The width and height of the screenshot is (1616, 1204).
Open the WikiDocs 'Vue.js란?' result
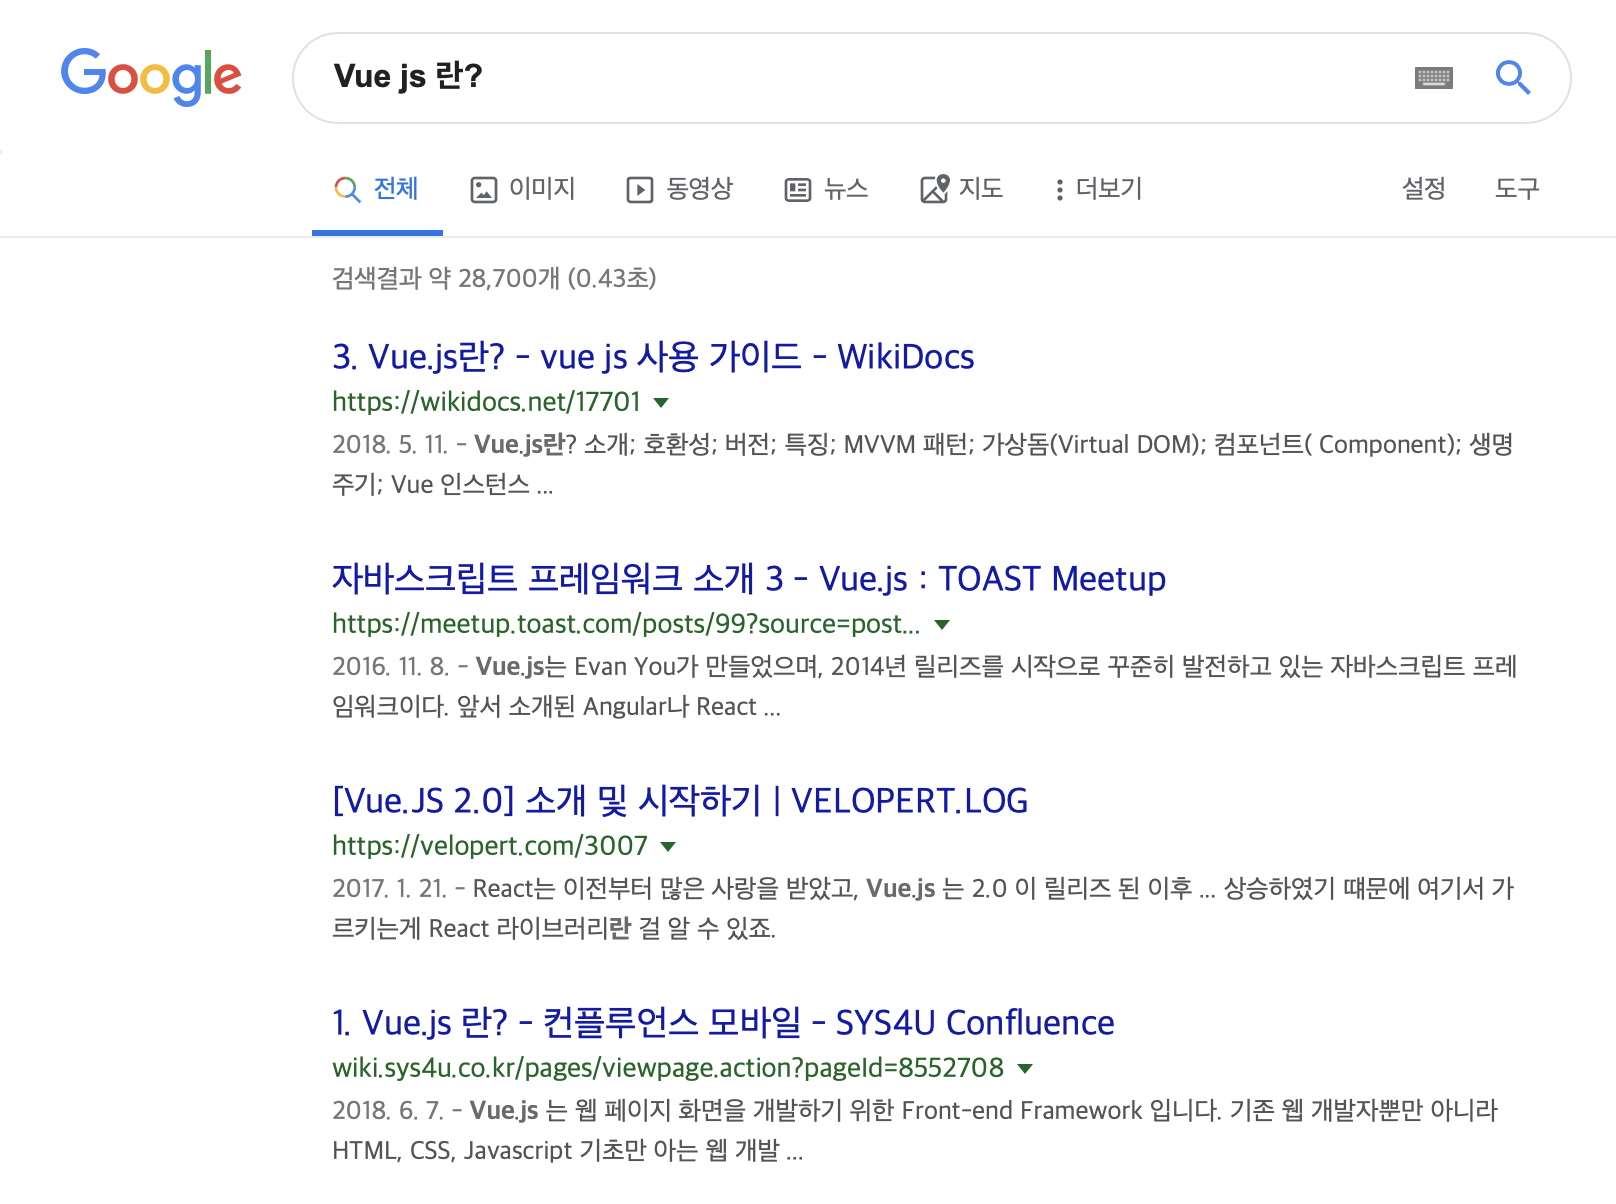[653, 357]
